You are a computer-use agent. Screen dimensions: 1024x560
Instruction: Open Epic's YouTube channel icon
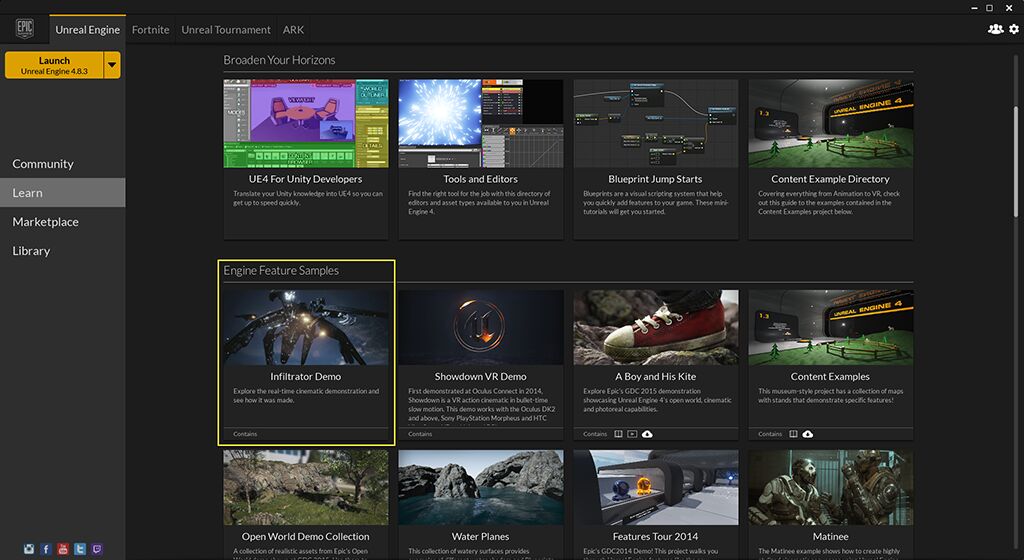point(63,549)
